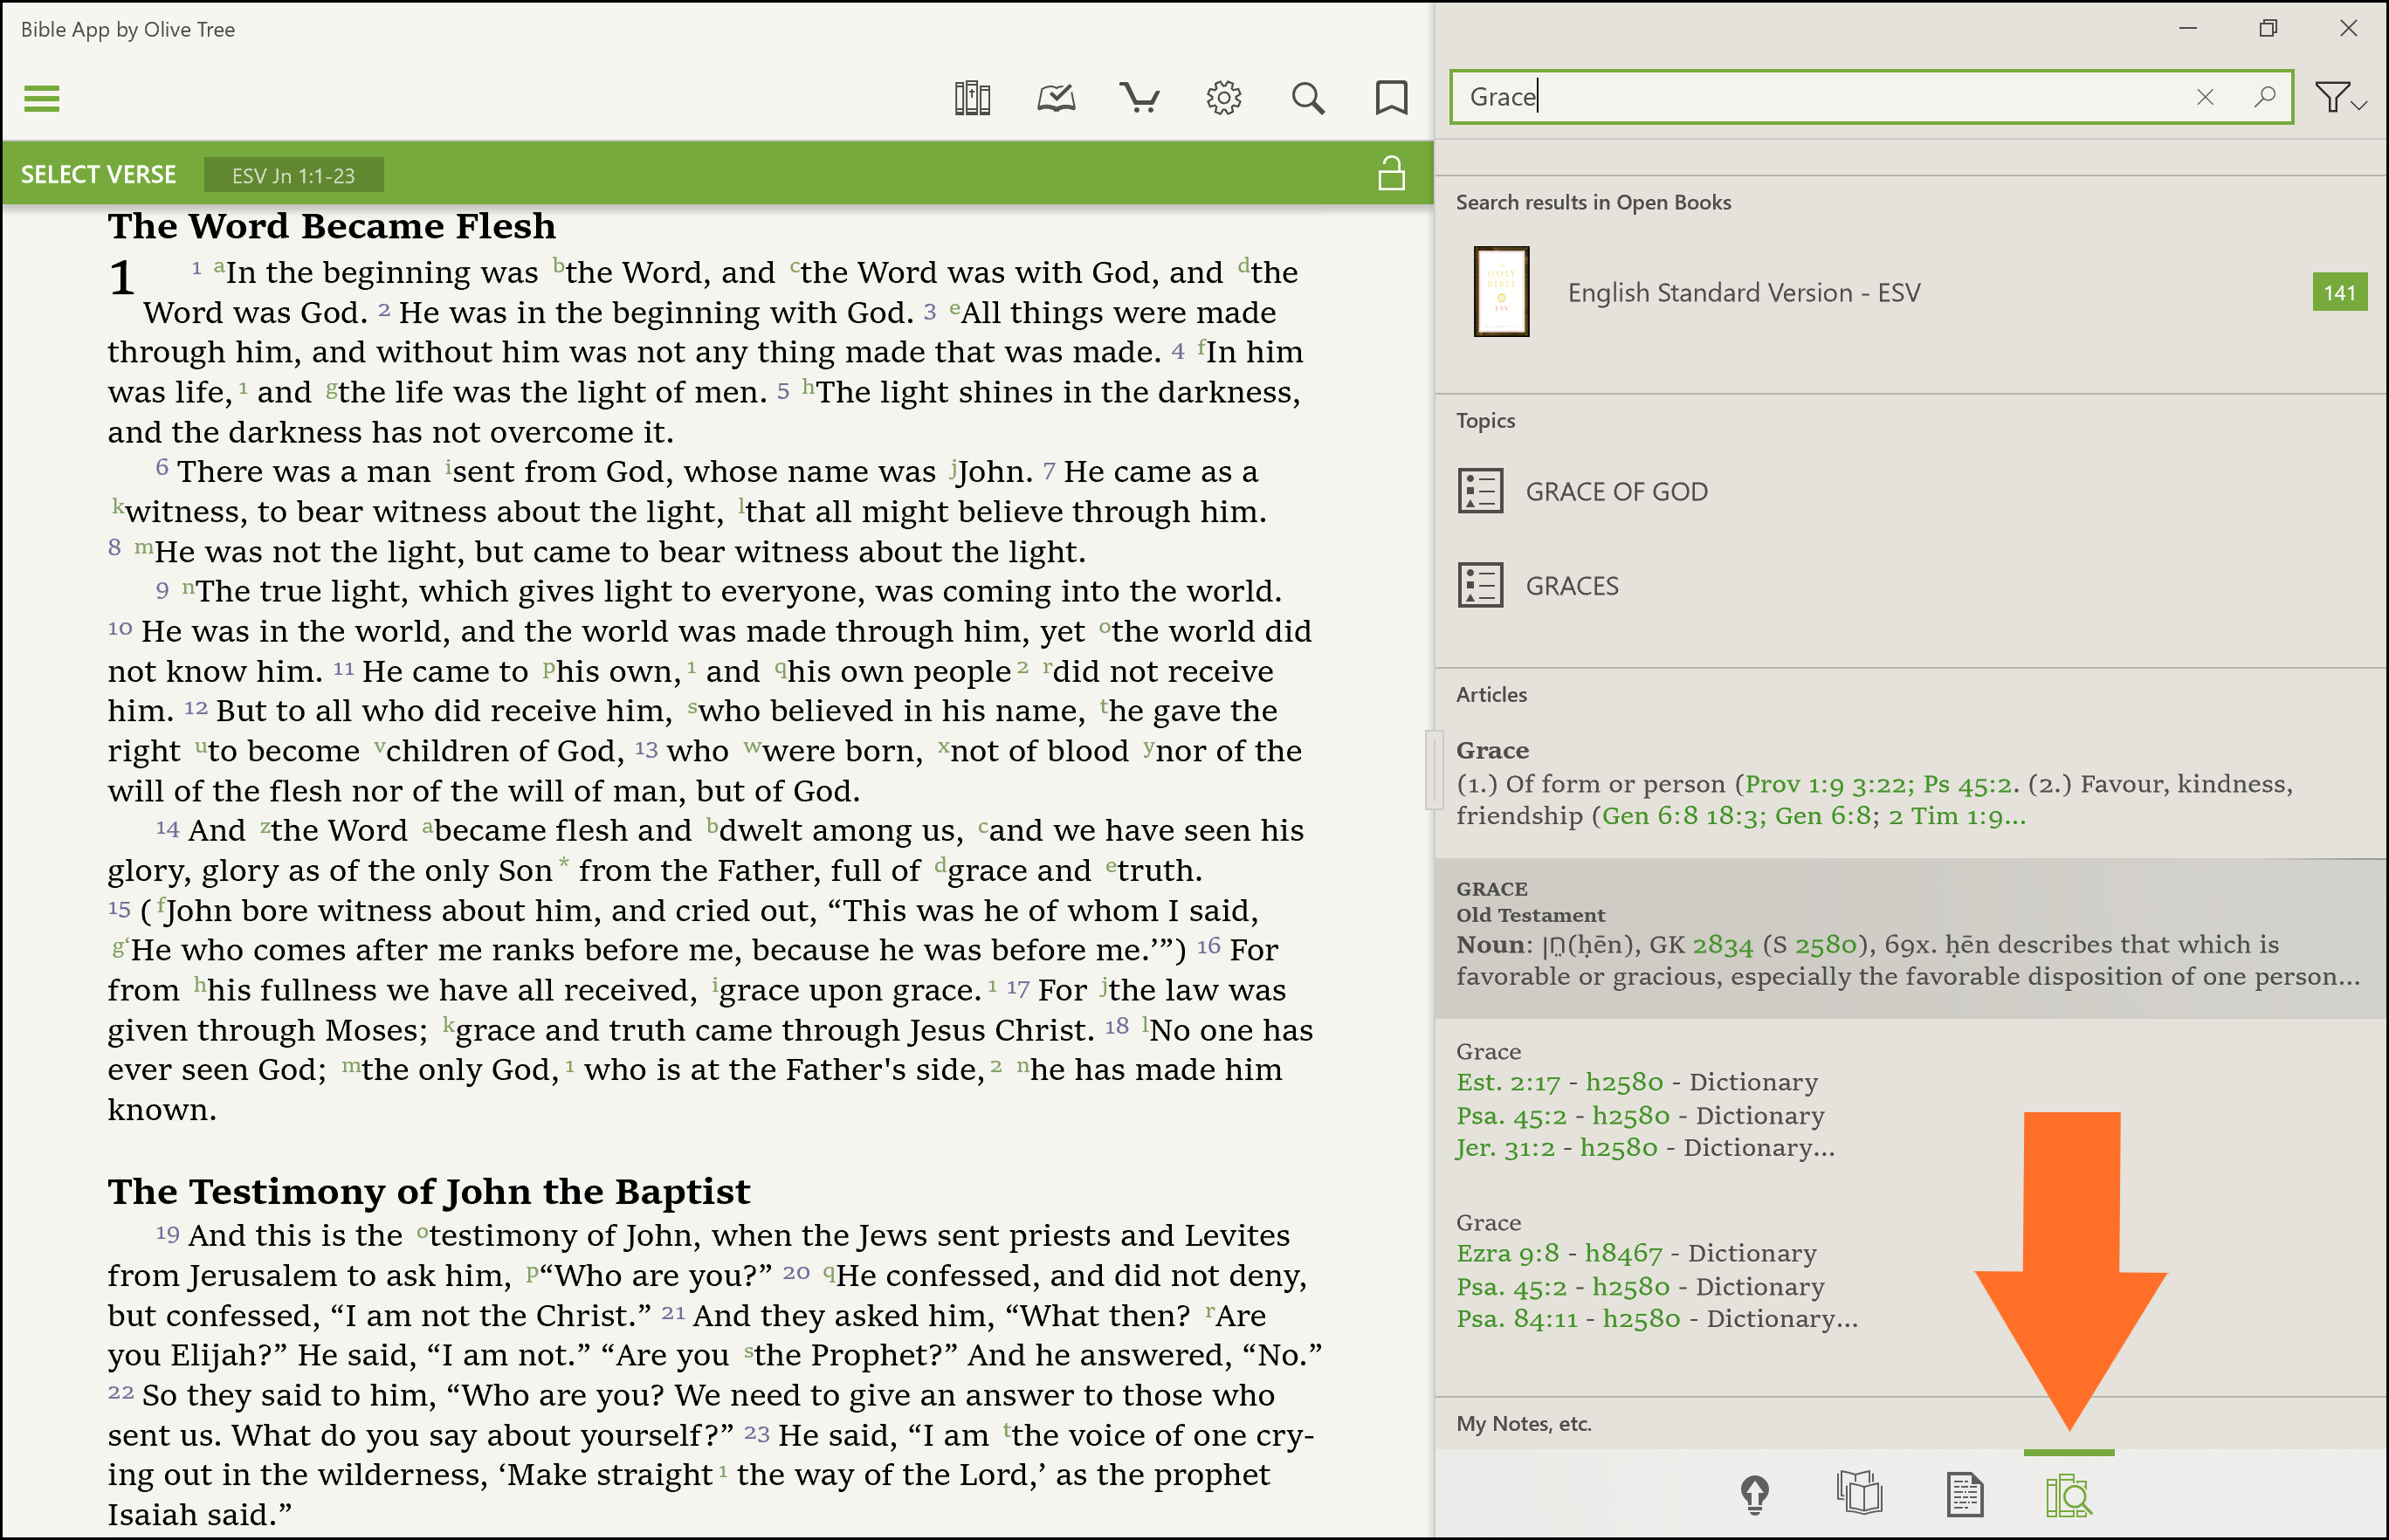Open the store shopping cart

(1139, 98)
